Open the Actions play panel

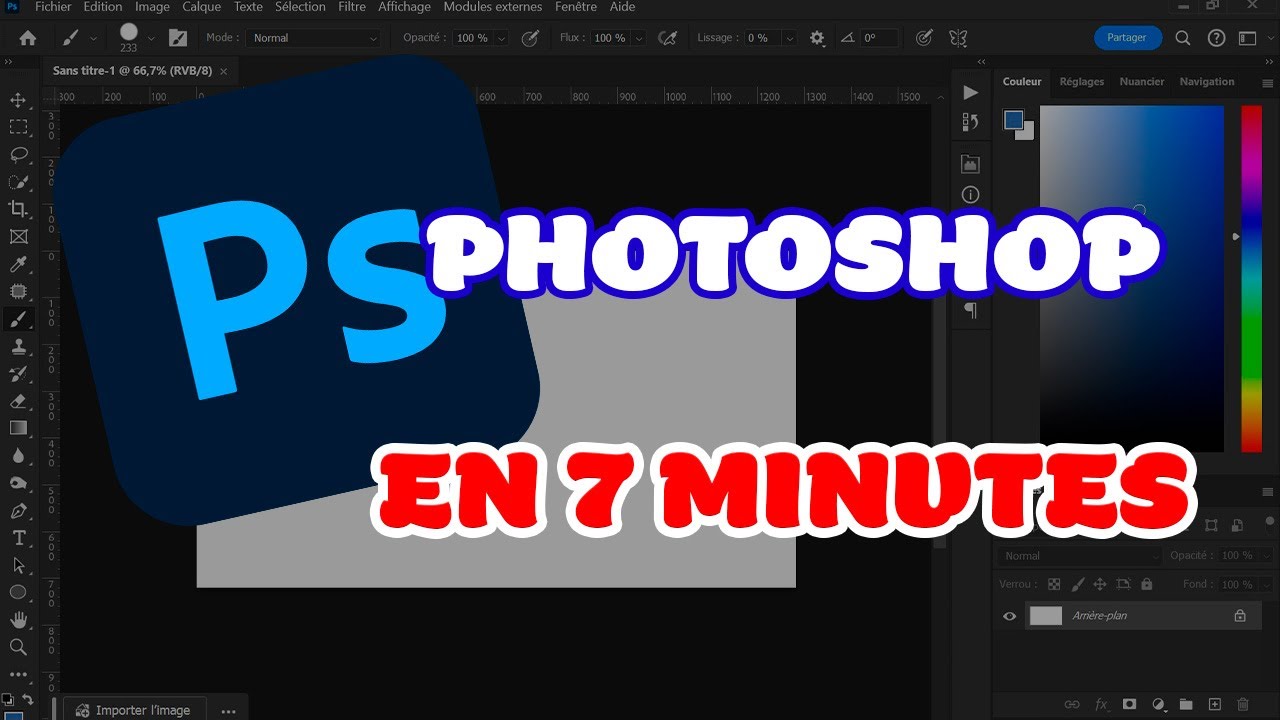pos(970,92)
